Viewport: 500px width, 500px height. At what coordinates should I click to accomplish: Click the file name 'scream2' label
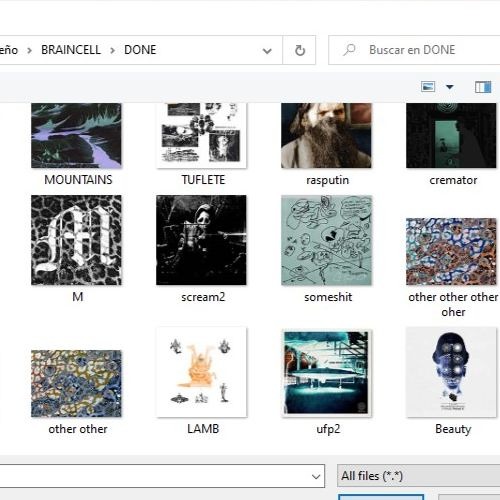click(203, 297)
